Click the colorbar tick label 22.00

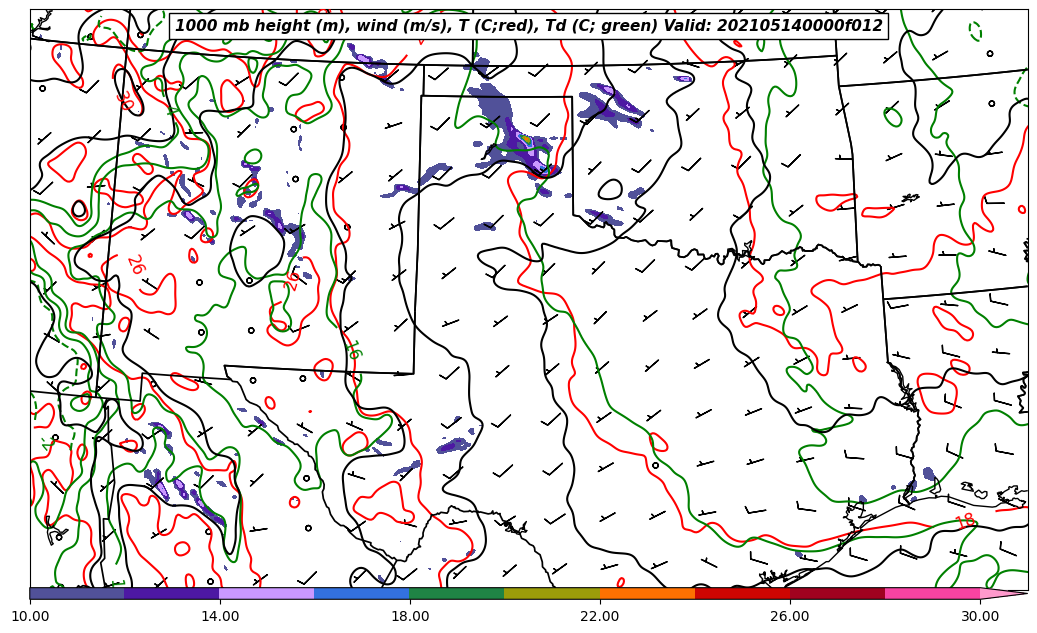click(x=601, y=616)
